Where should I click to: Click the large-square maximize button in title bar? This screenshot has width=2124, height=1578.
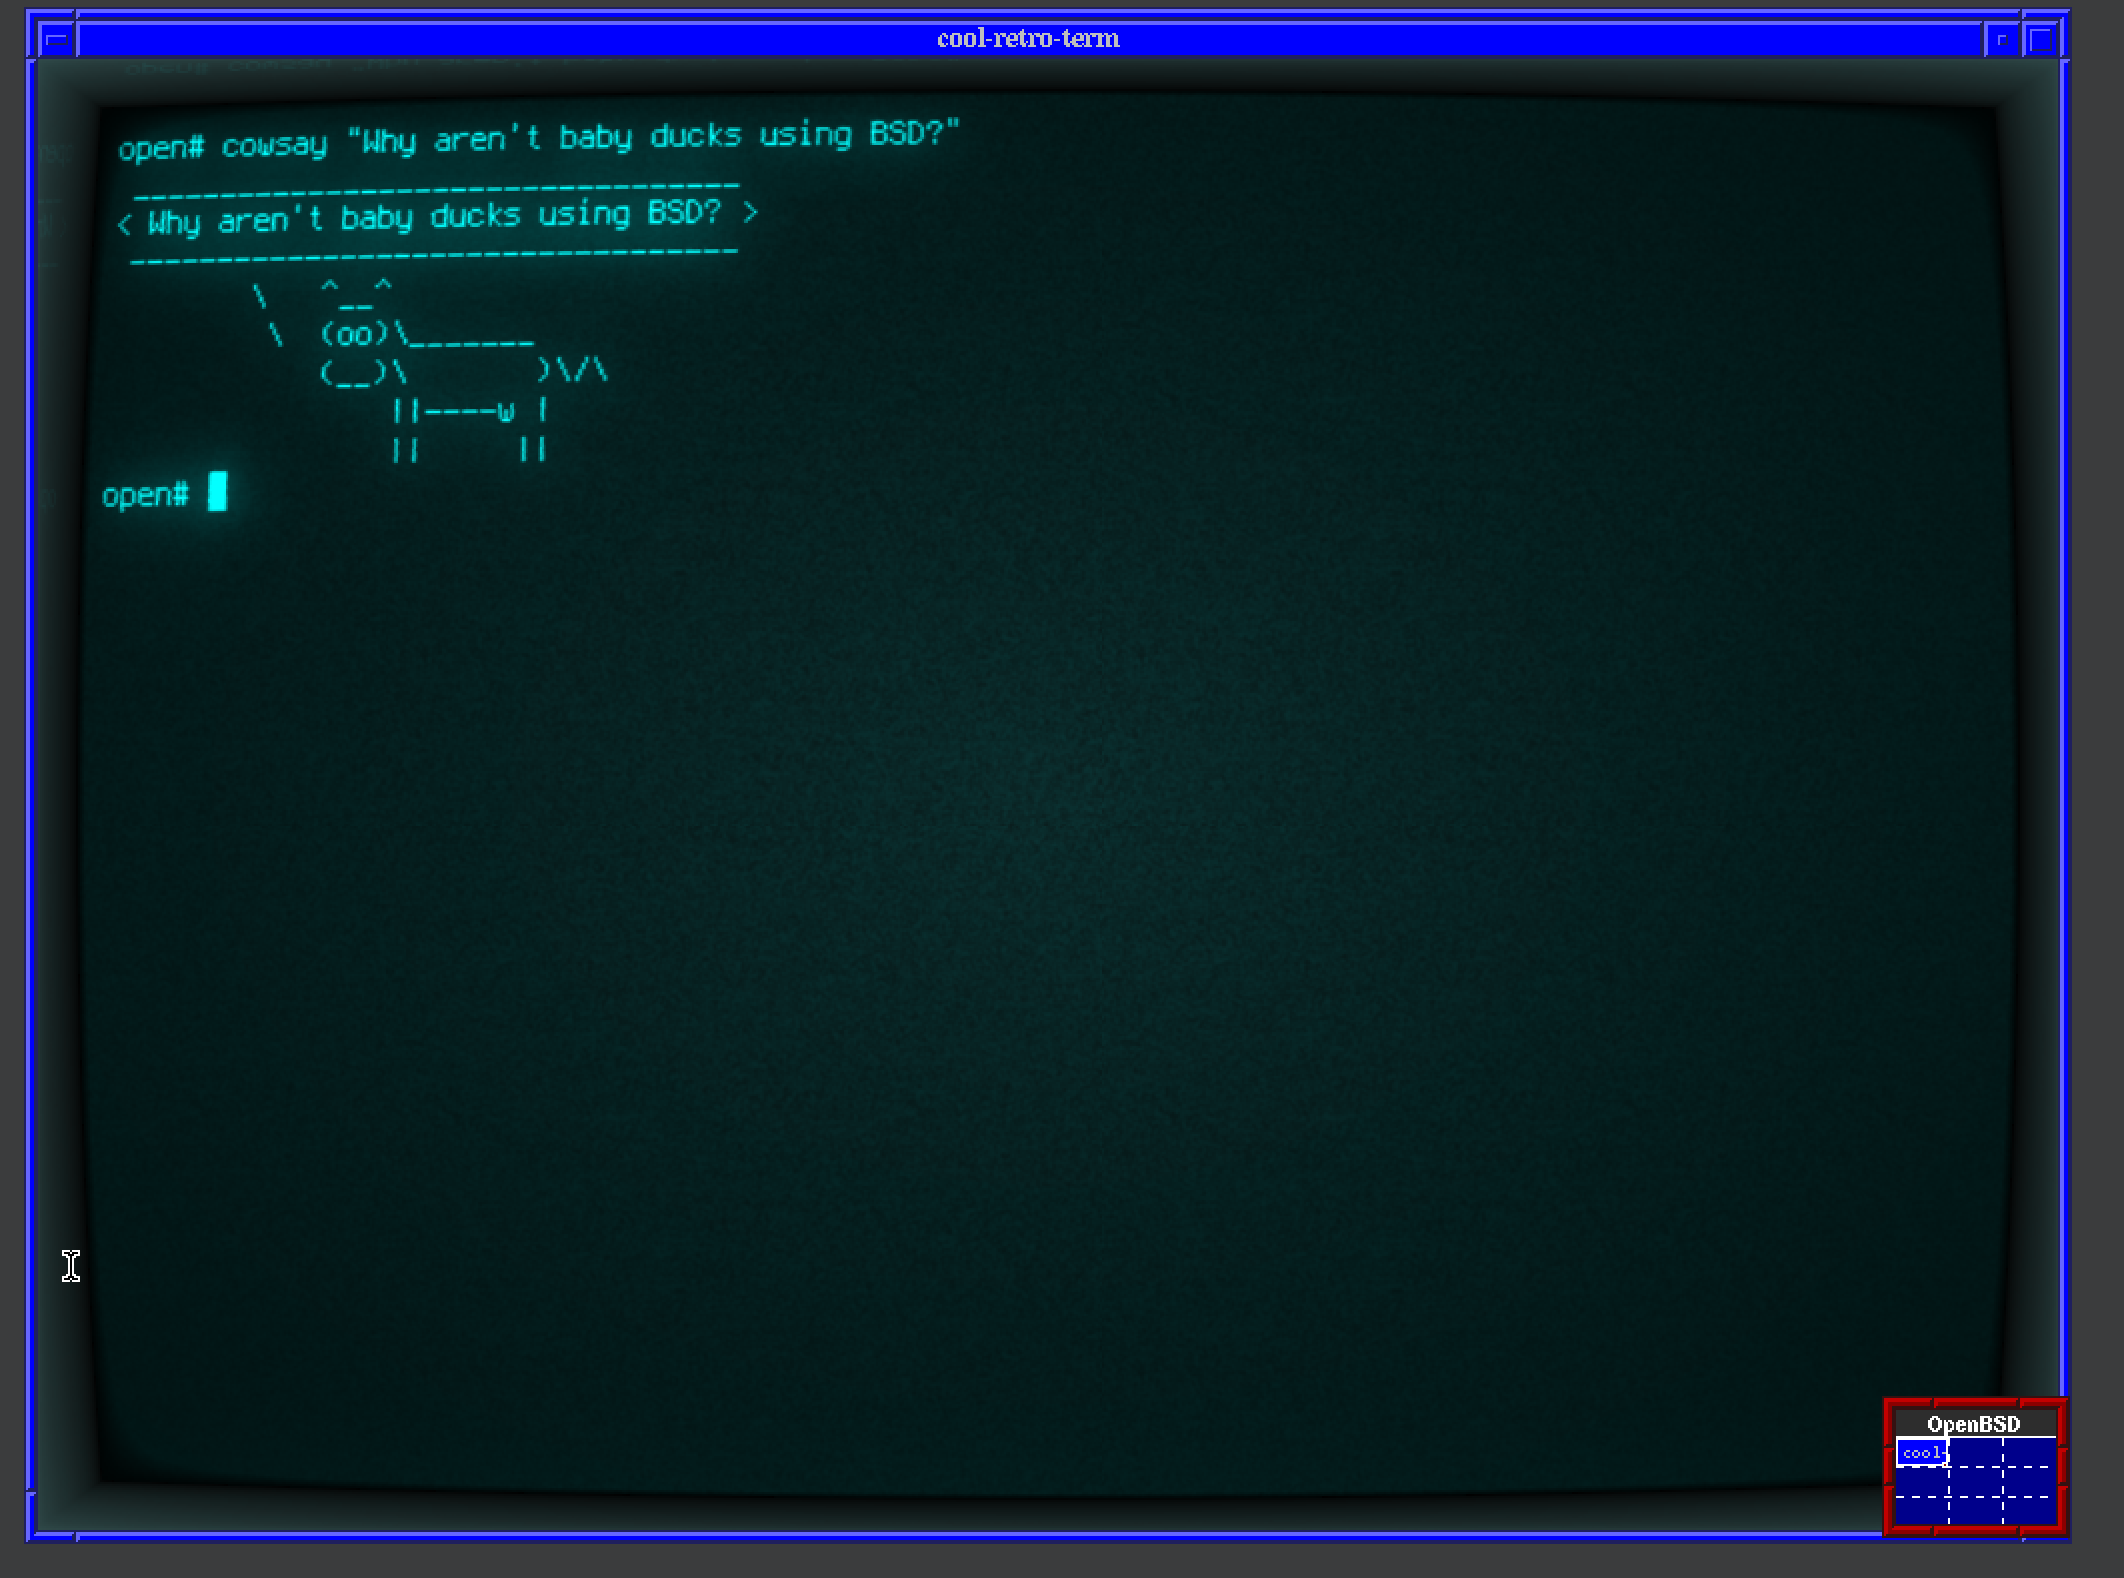coord(2041,40)
